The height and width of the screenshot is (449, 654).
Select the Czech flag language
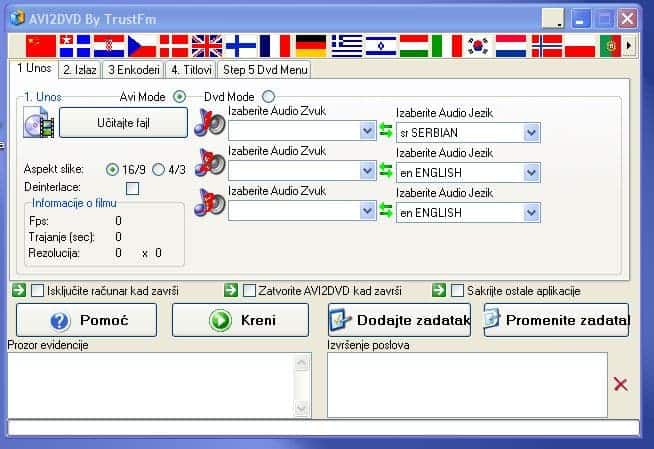142,46
